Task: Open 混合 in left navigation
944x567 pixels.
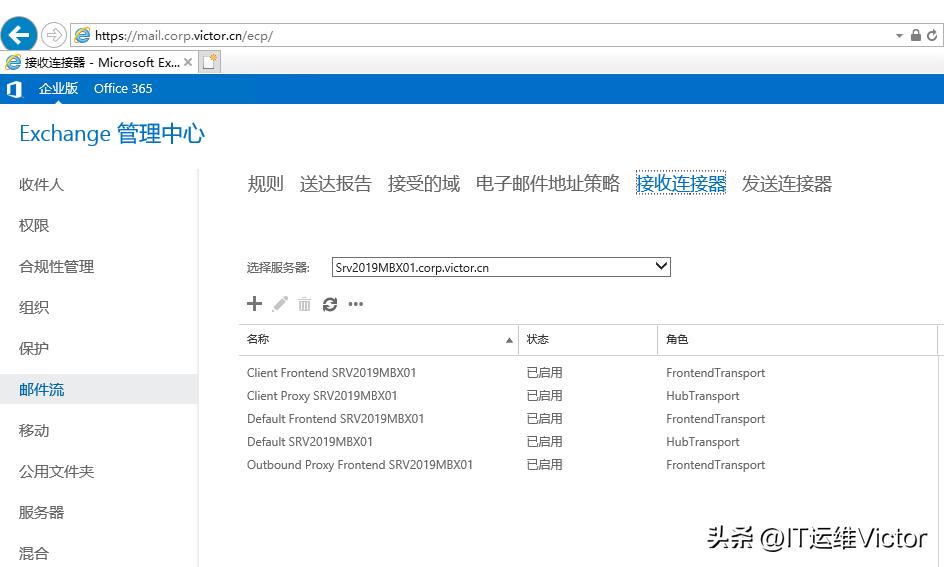Action: (x=34, y=553)
